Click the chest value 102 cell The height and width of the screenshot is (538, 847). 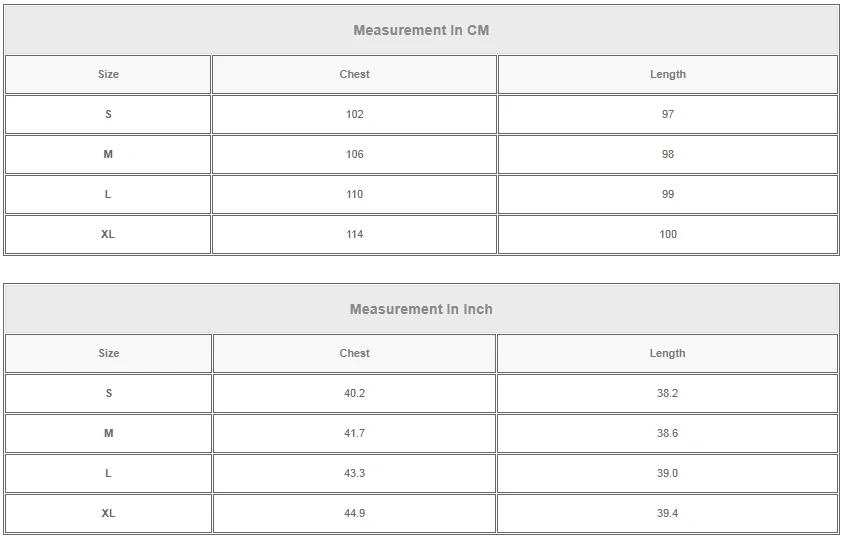(x=354, y=114)
